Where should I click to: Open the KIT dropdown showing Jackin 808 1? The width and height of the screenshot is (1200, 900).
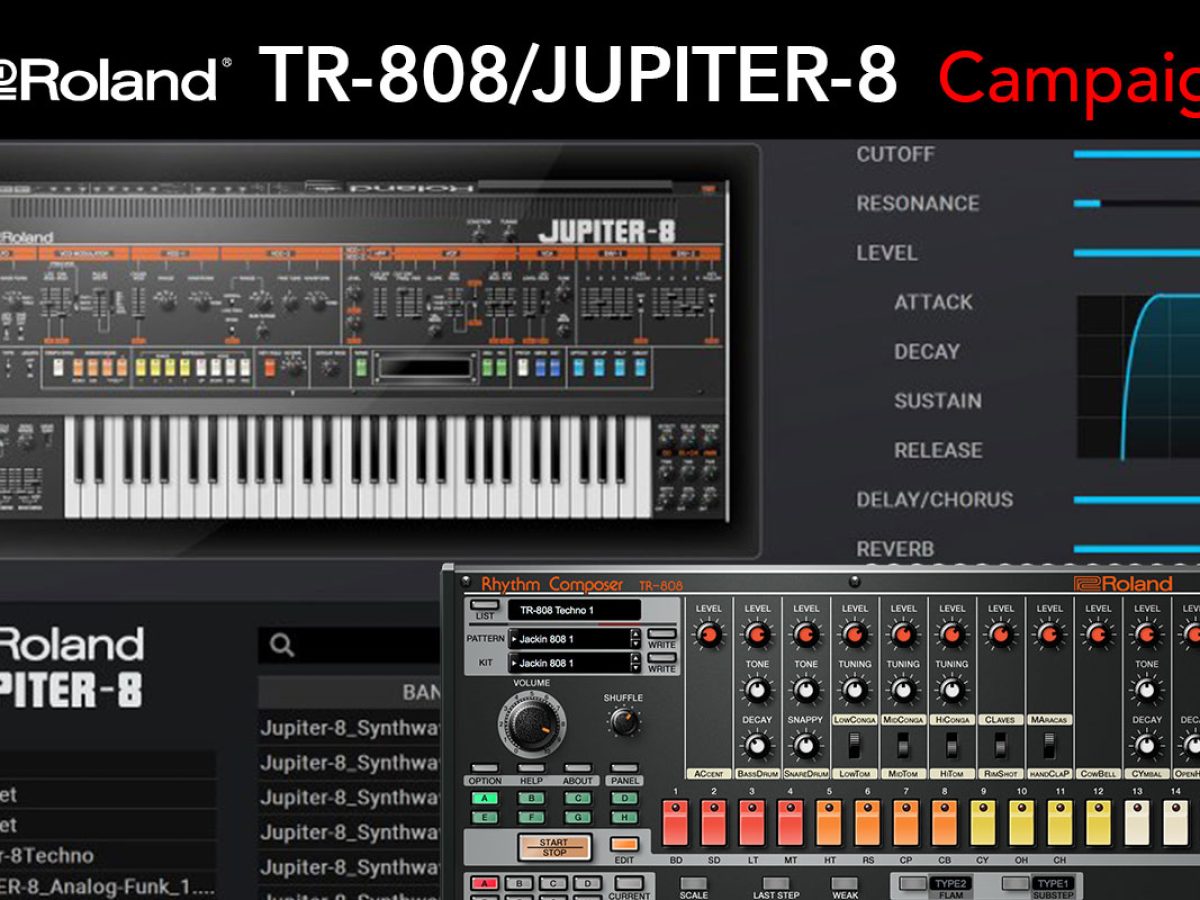[574, 662]
